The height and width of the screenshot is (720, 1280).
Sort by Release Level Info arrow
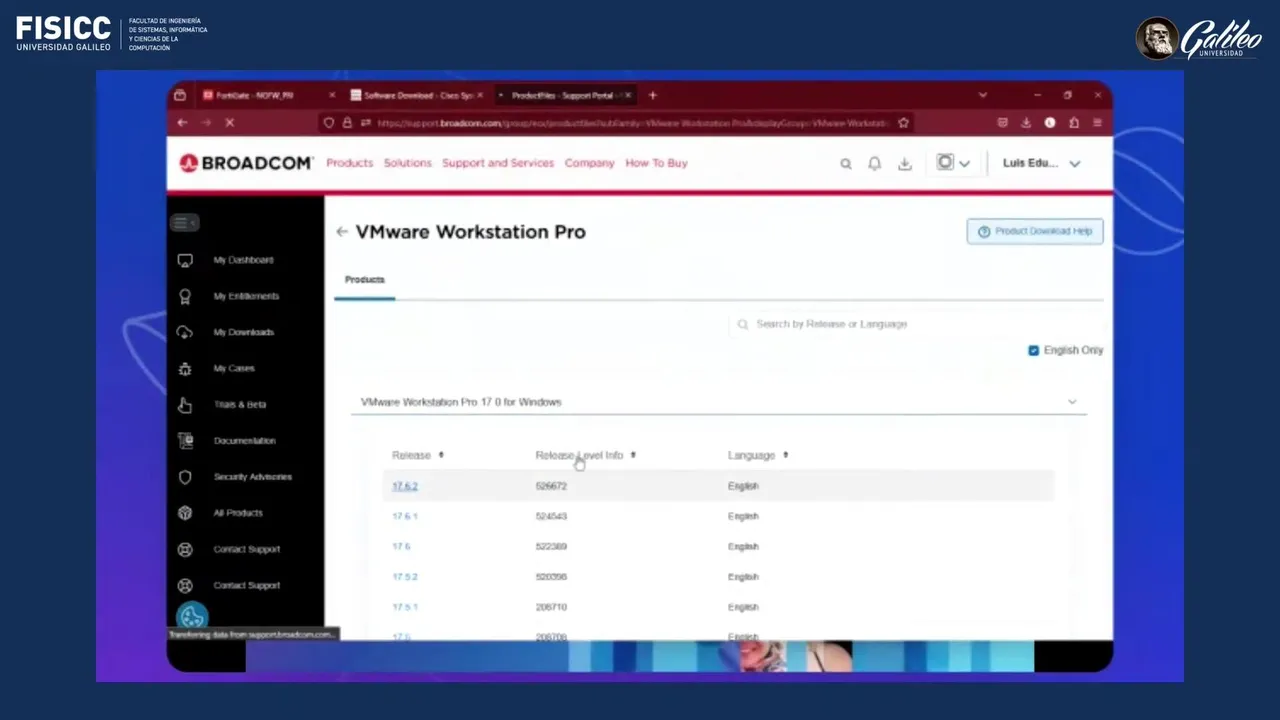[633, 456]
